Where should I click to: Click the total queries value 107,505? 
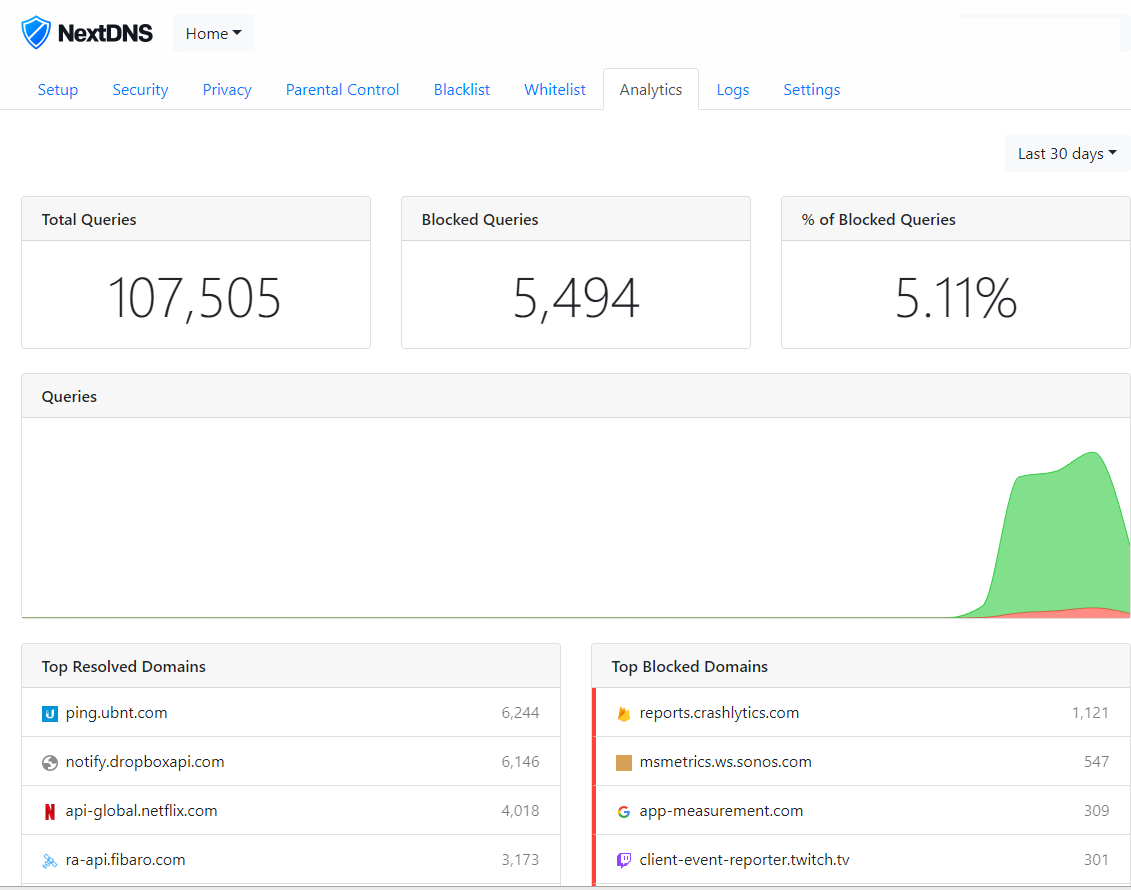[x=195, y=298]
